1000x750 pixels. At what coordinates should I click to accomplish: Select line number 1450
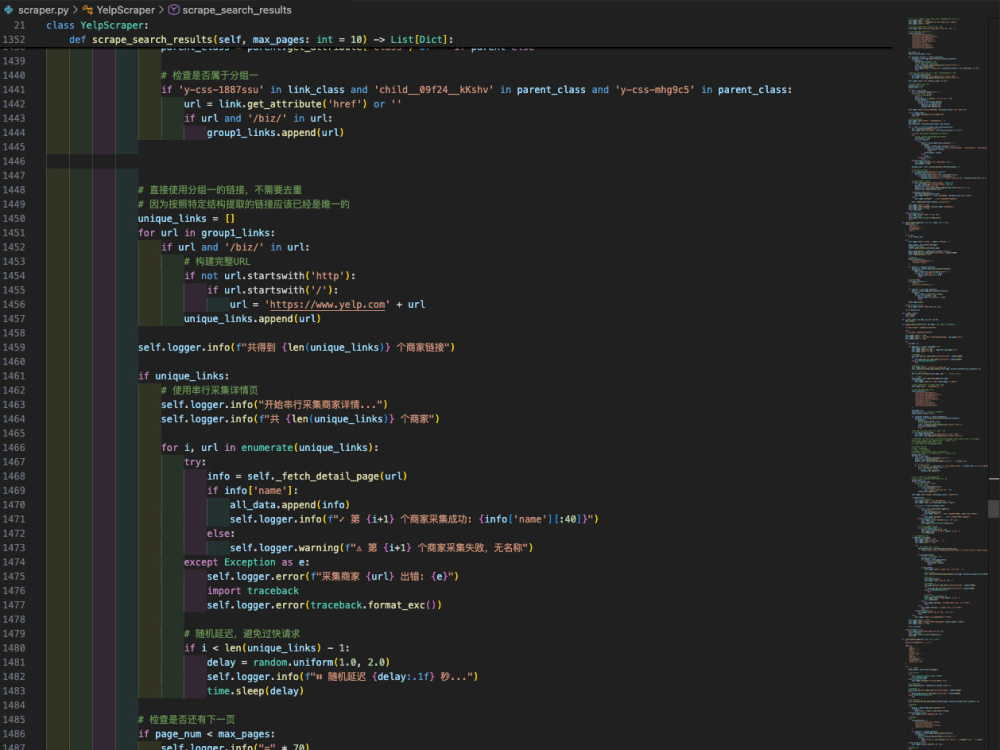(x=14, y=218)
